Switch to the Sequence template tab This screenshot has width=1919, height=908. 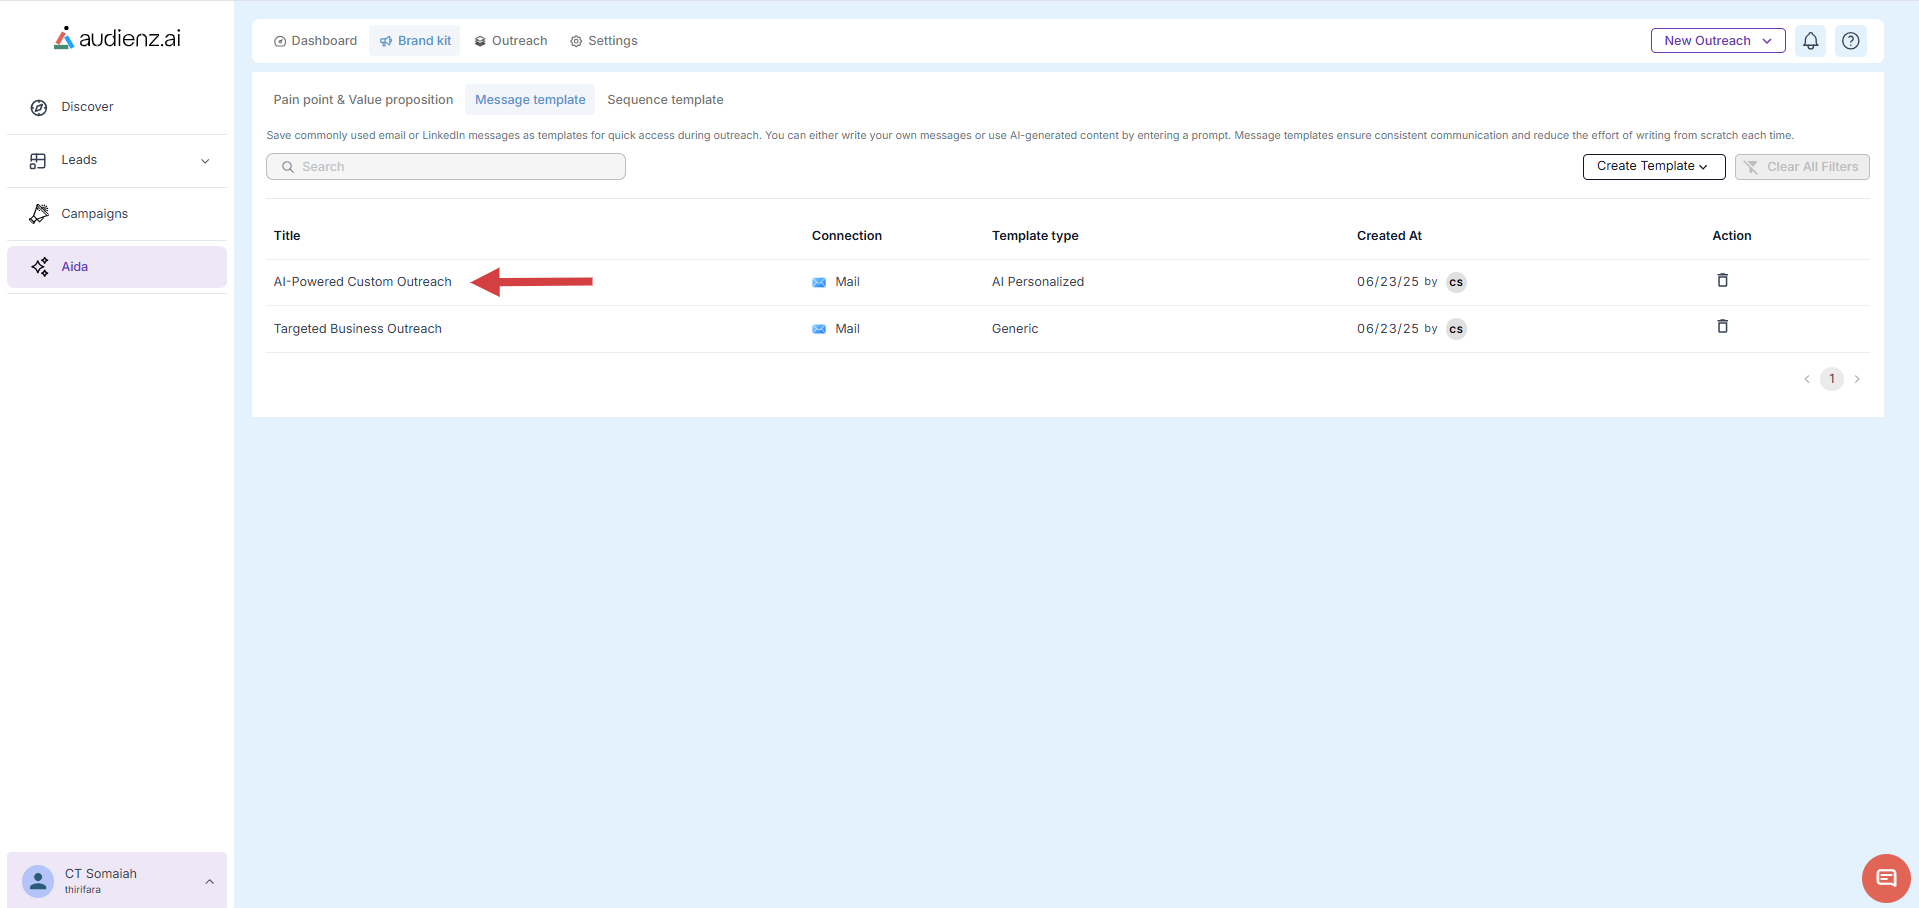665,100
